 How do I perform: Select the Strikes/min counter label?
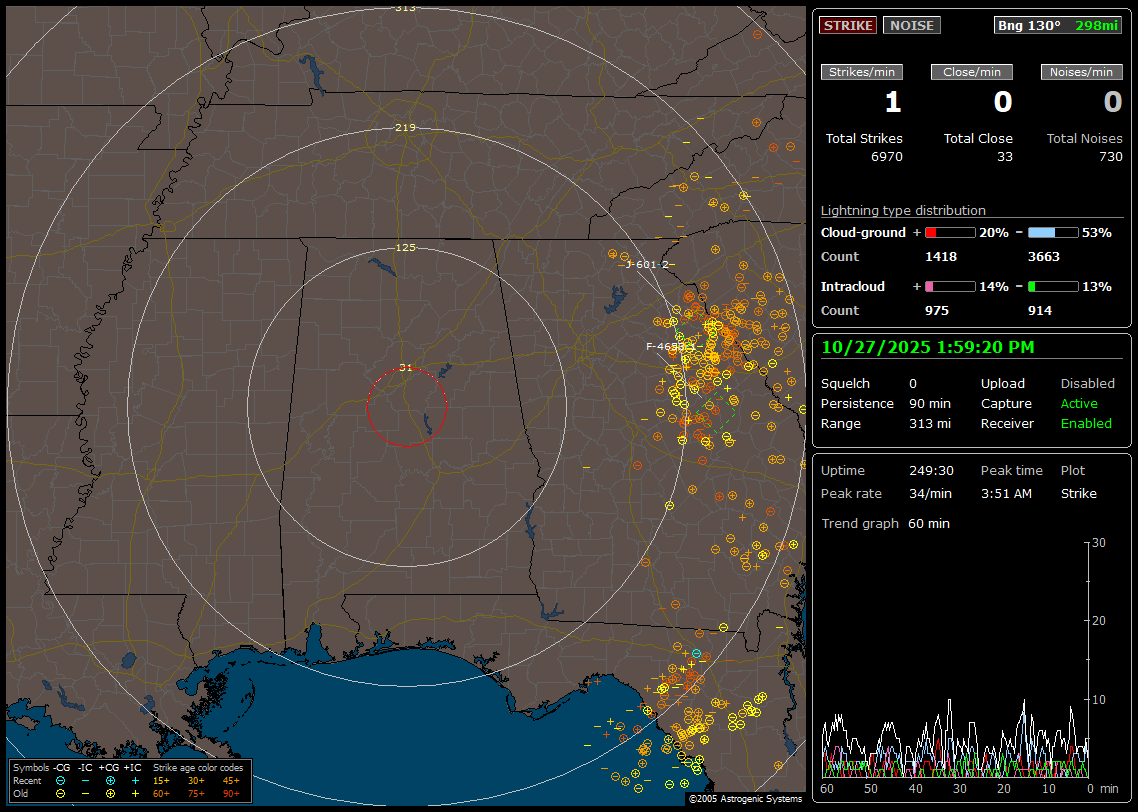pyautogui.click(x=862, y=72)
